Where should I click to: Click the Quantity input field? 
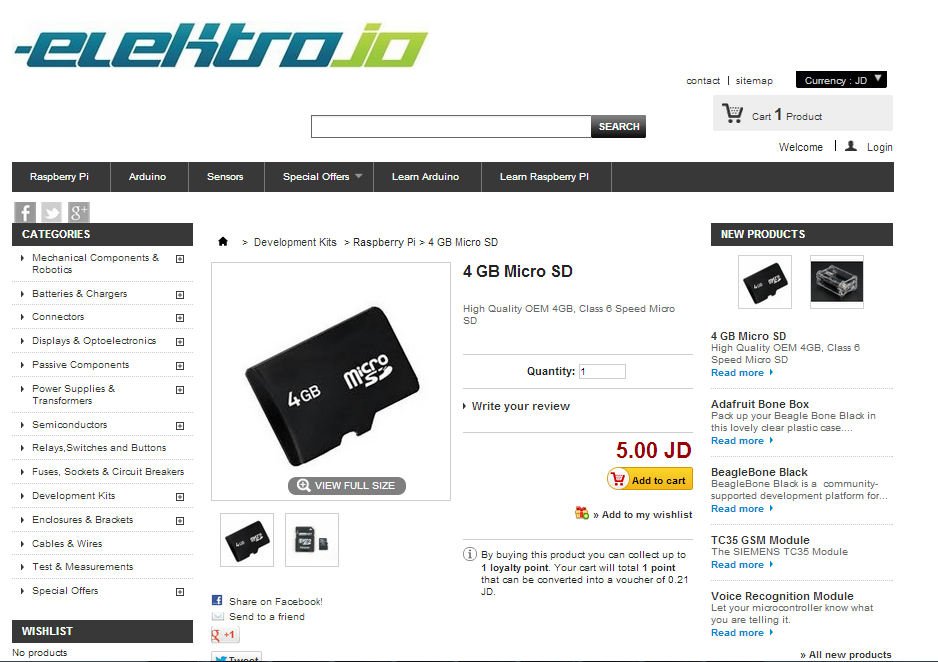602,371
